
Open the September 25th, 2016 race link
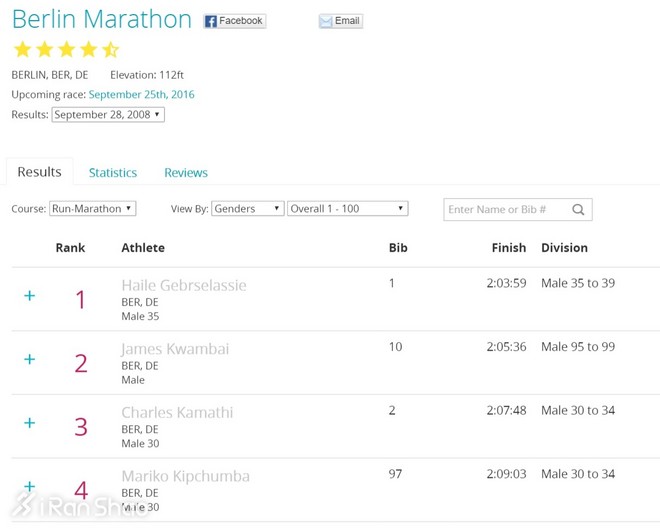click(x=141, y=95)
